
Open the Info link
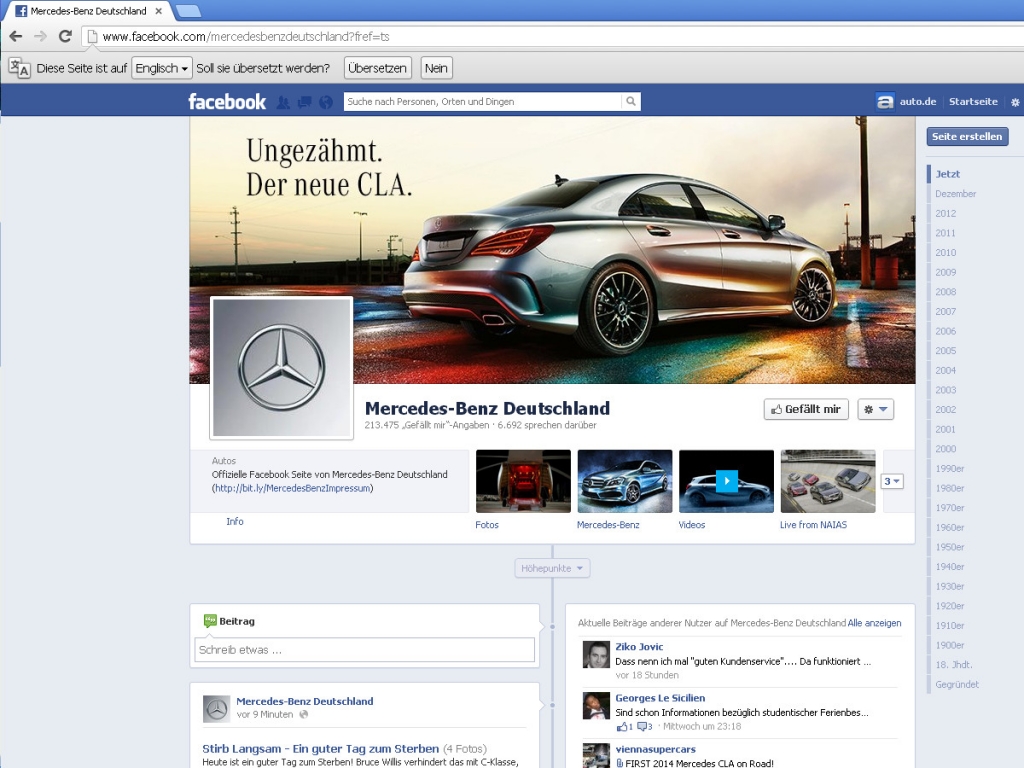[x=234, y=521]
